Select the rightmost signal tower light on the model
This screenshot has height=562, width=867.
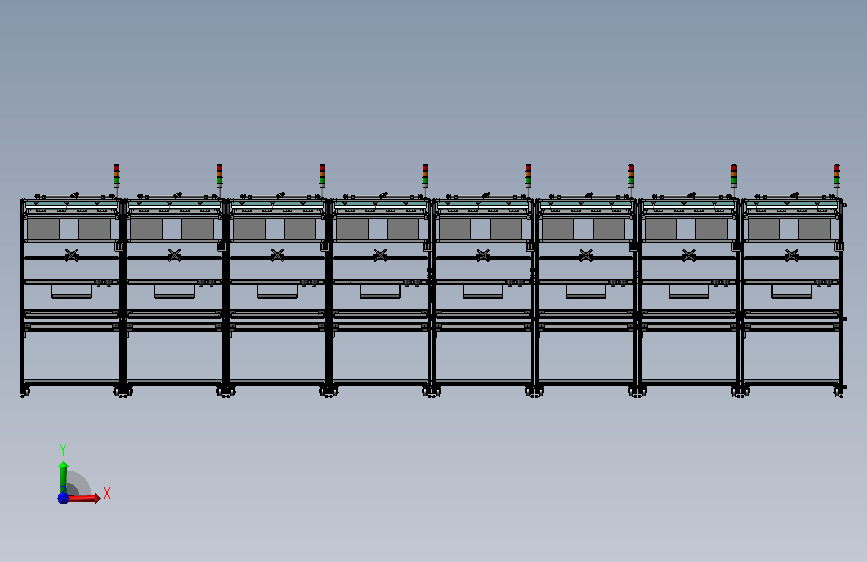tap(837, 175)
